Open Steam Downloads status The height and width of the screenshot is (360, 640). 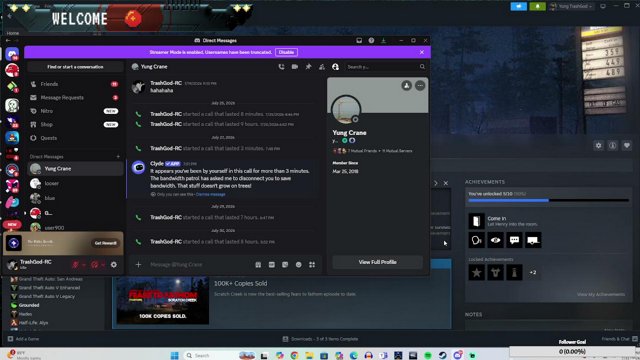[x=320, y=339]
